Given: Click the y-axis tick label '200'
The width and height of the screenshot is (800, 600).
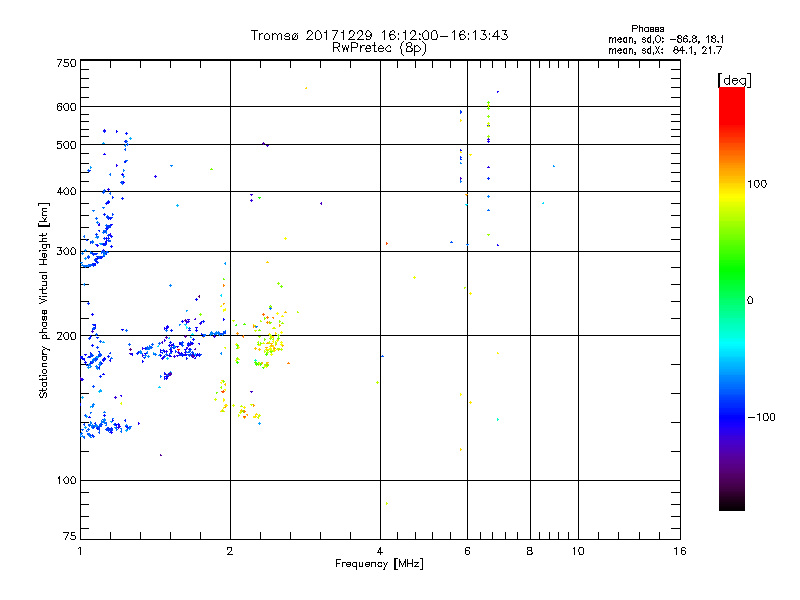Looking at the screenshot, I should click(x=66, y=336).
